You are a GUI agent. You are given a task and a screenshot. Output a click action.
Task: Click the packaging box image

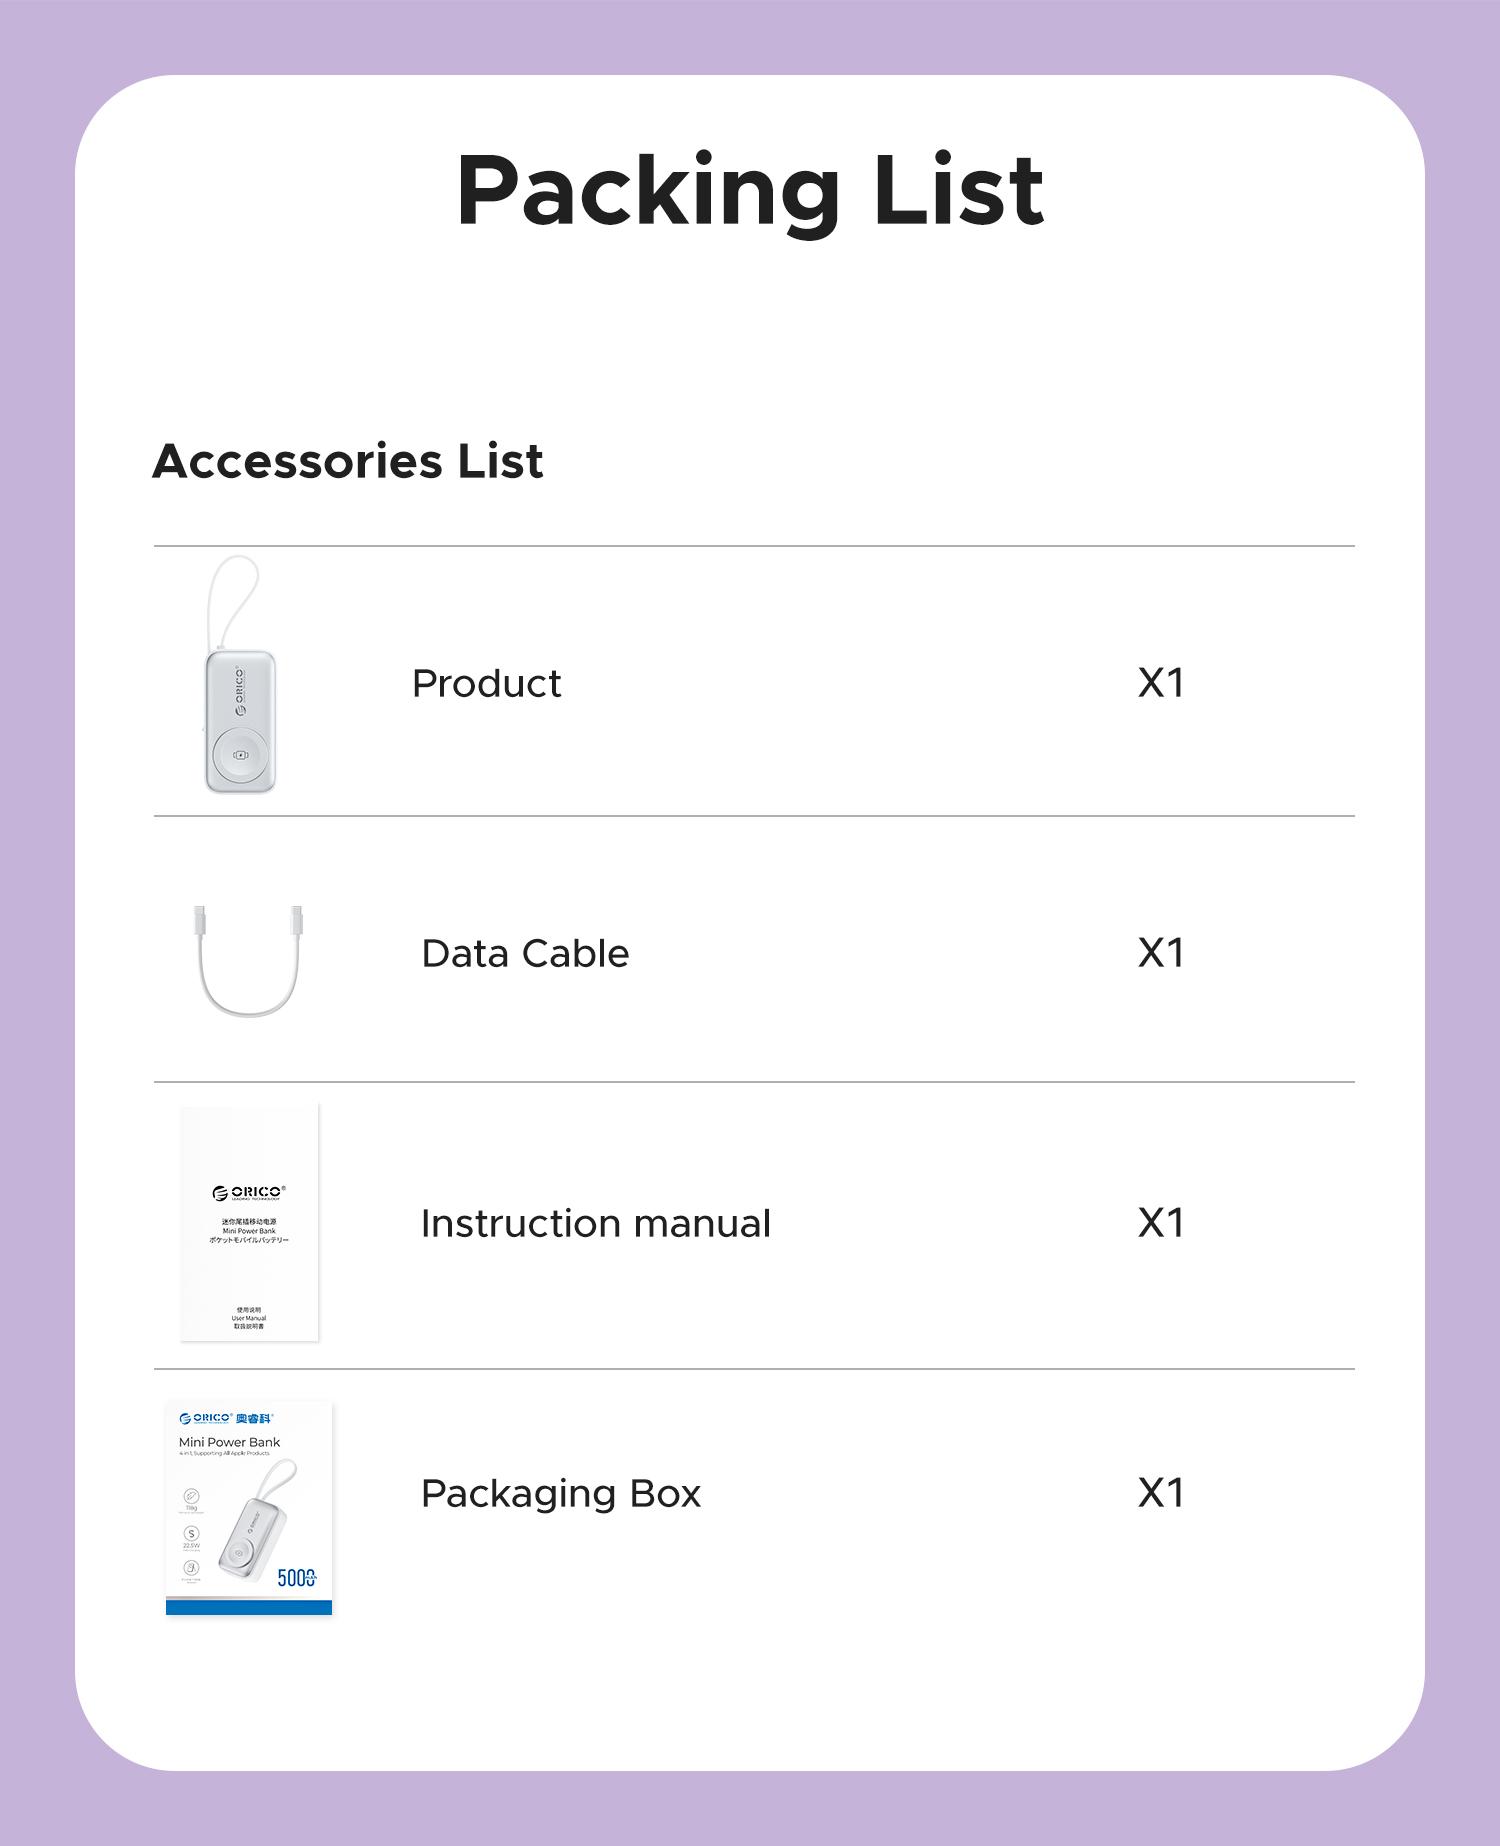(x=249, y=1508)
